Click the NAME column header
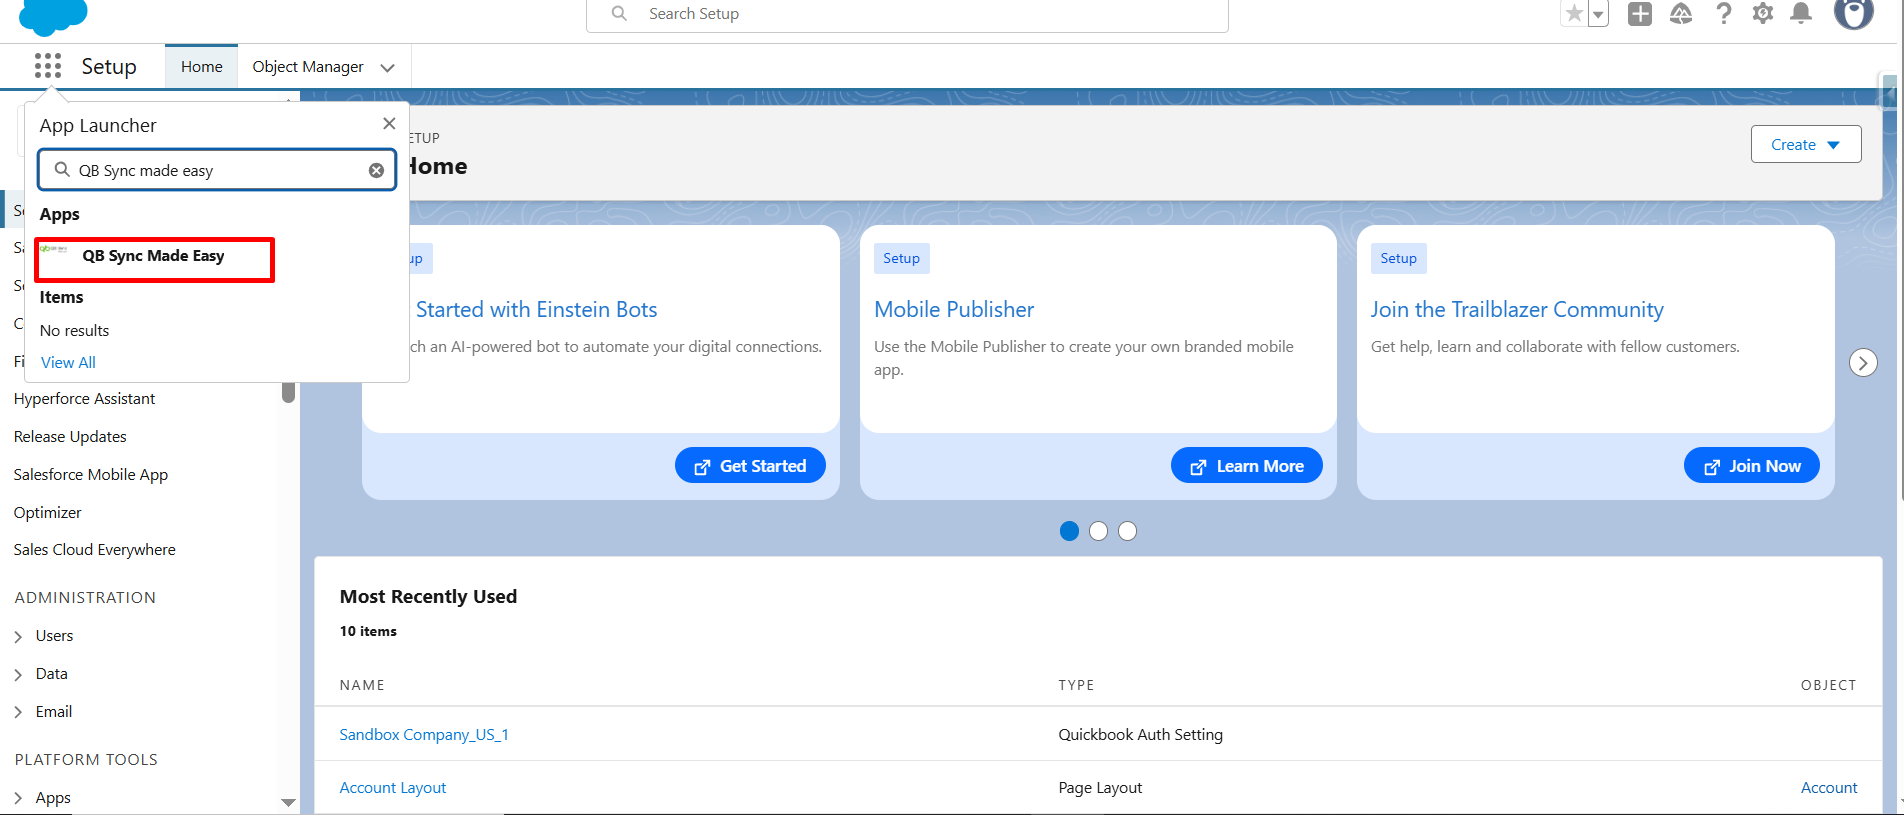This screenshot has height=815, width=1904. [362, 685]
